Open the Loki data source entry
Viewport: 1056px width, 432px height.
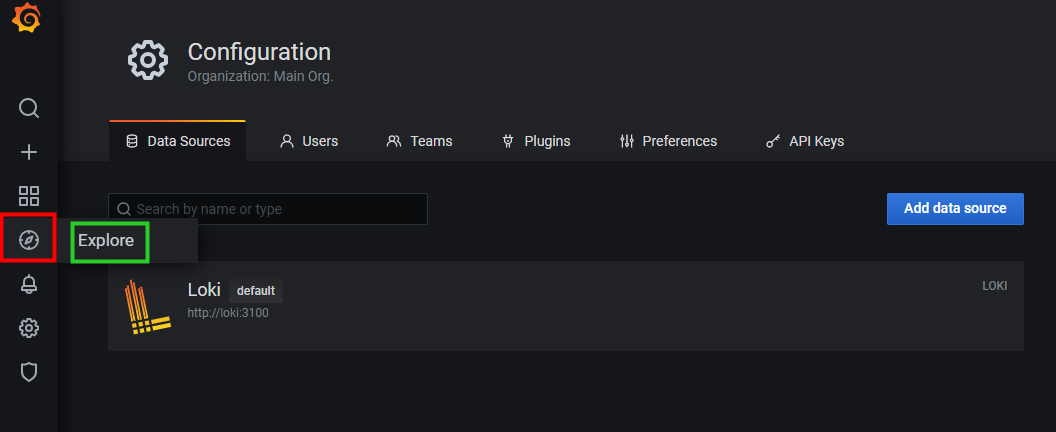pos(566,306)
